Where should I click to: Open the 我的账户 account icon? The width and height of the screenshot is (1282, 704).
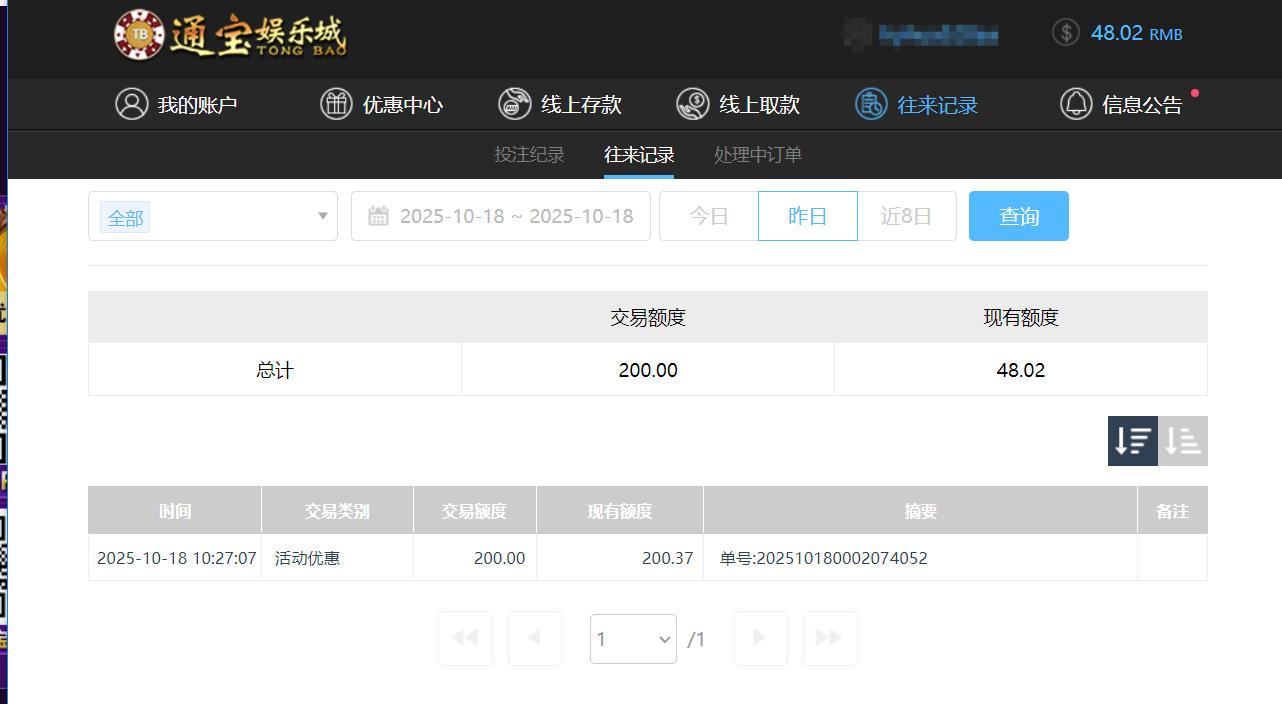pyautogui.click(x=132, y=103)
